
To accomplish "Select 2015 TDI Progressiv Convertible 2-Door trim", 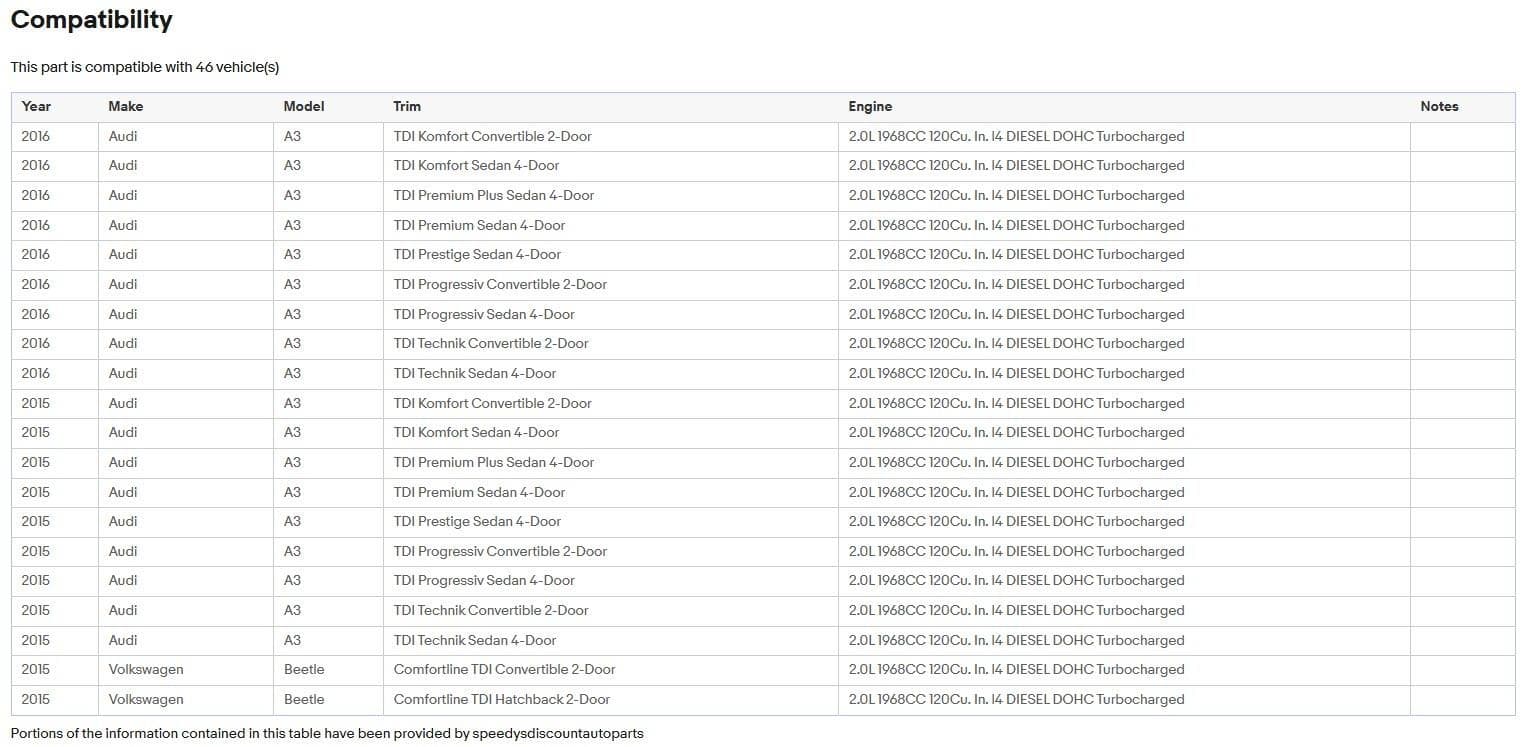I will [500, 551].
